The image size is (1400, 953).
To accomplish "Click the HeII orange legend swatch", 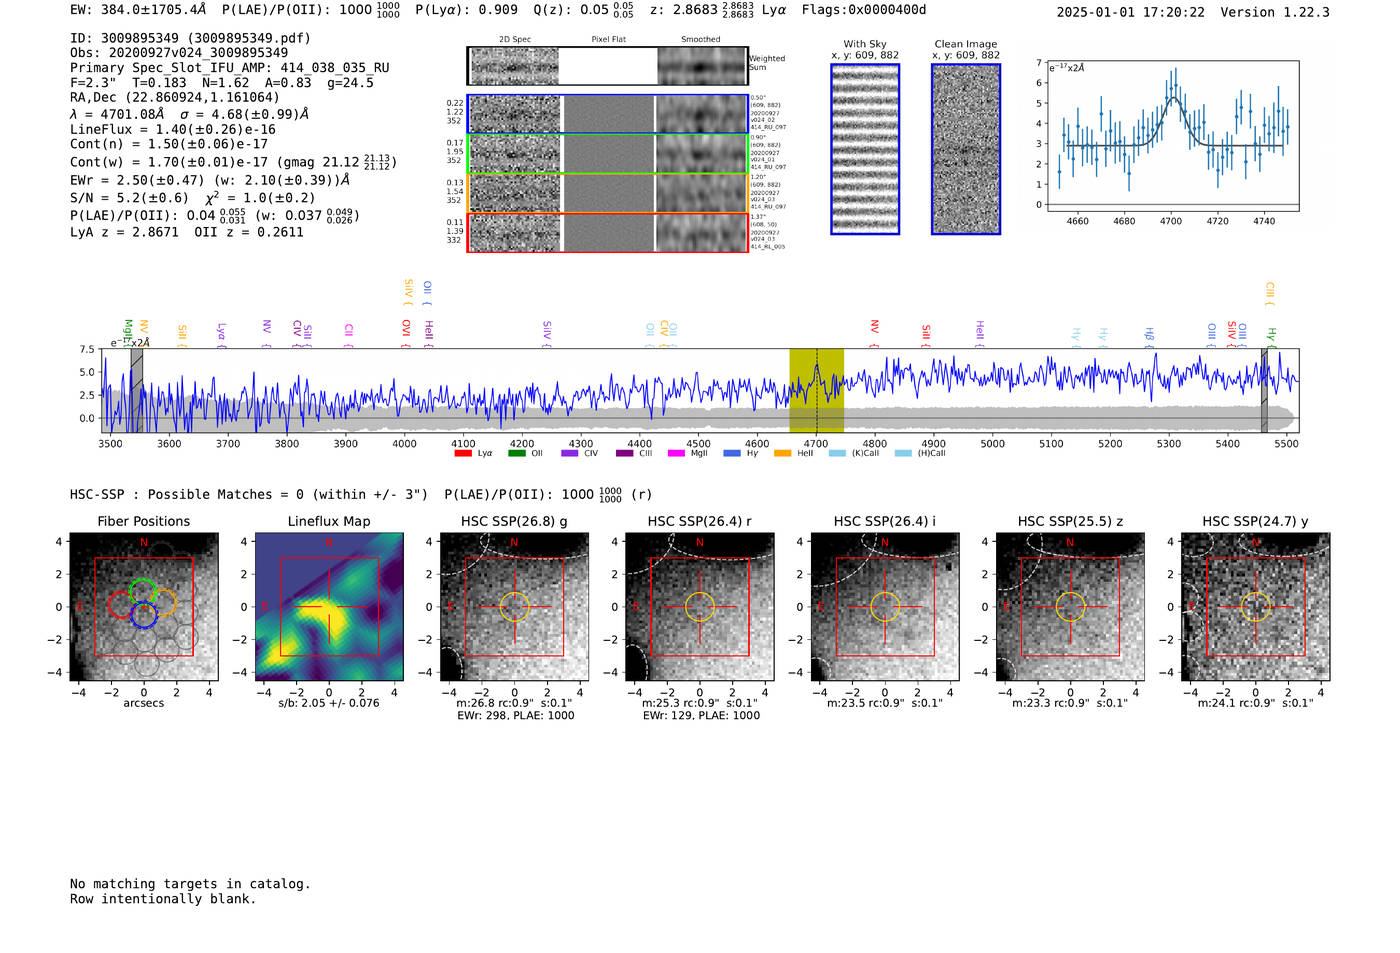I will [x=783, y=453].
